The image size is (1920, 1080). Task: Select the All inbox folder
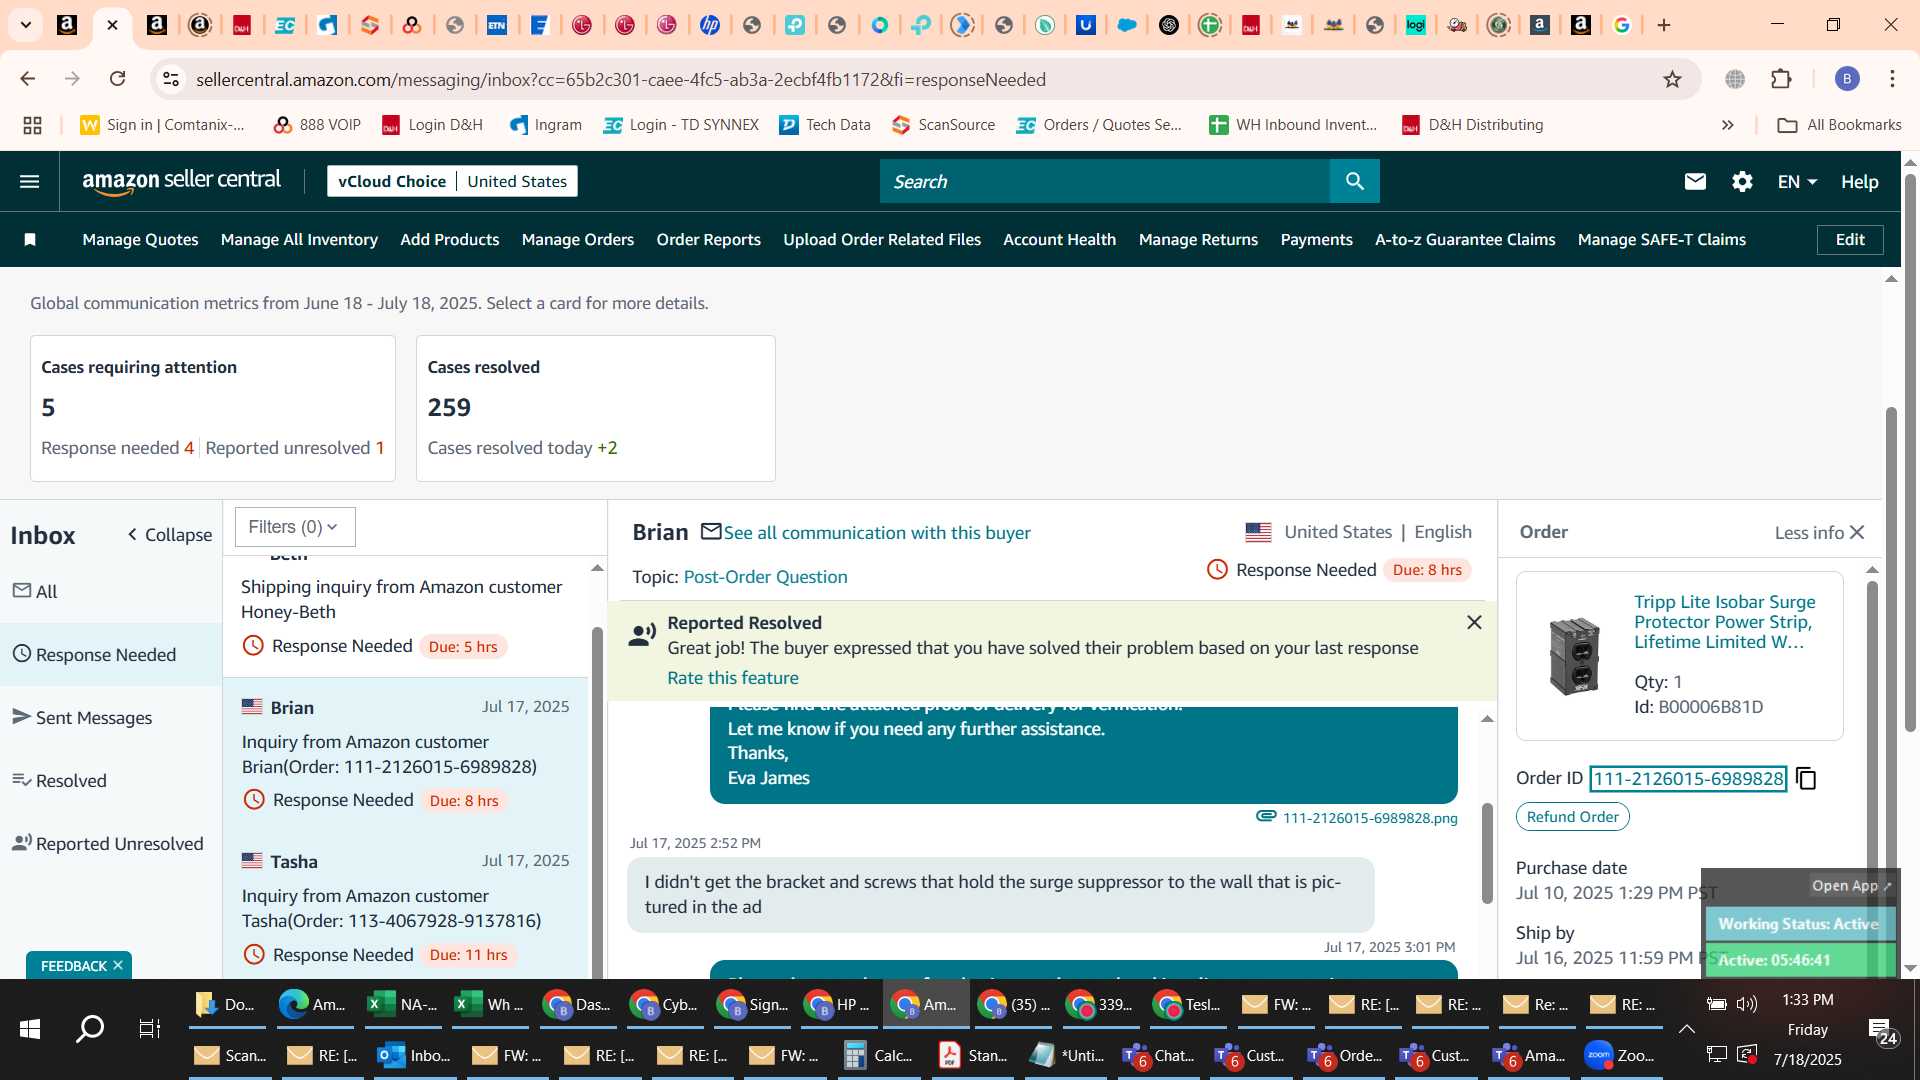[111, 591]
